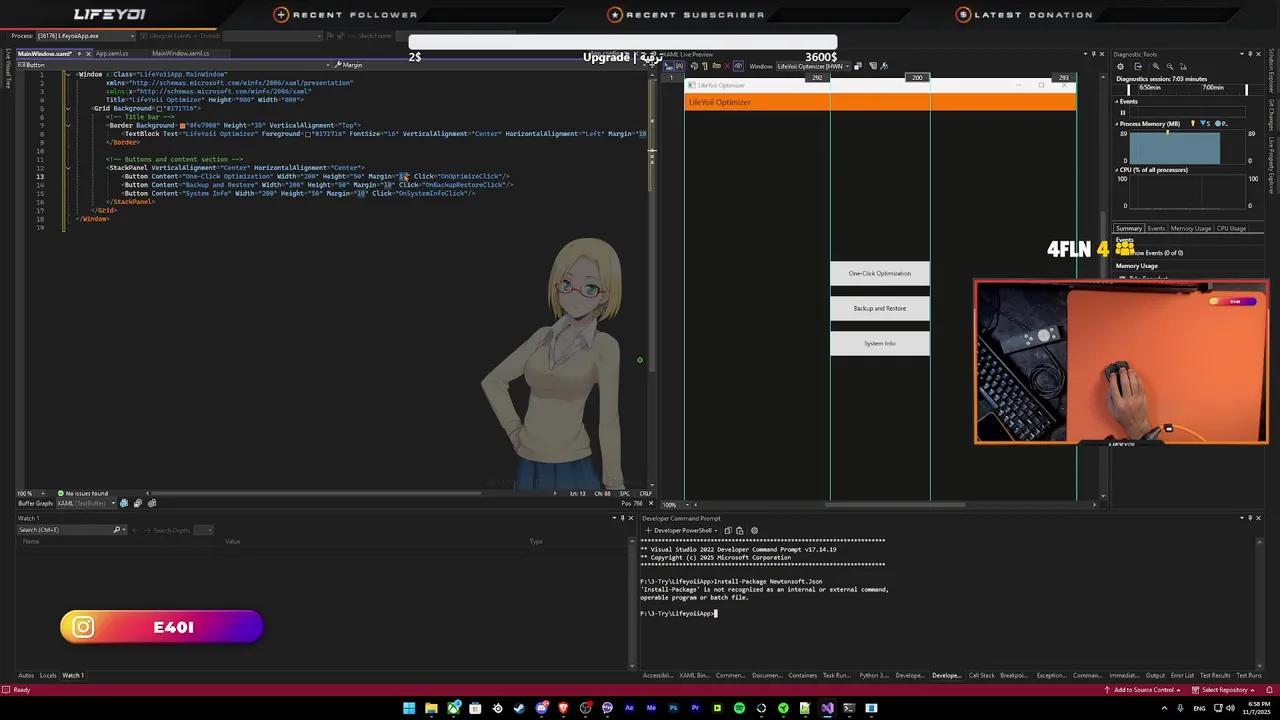Collapse the Window element on line 1

pos(68,74)
